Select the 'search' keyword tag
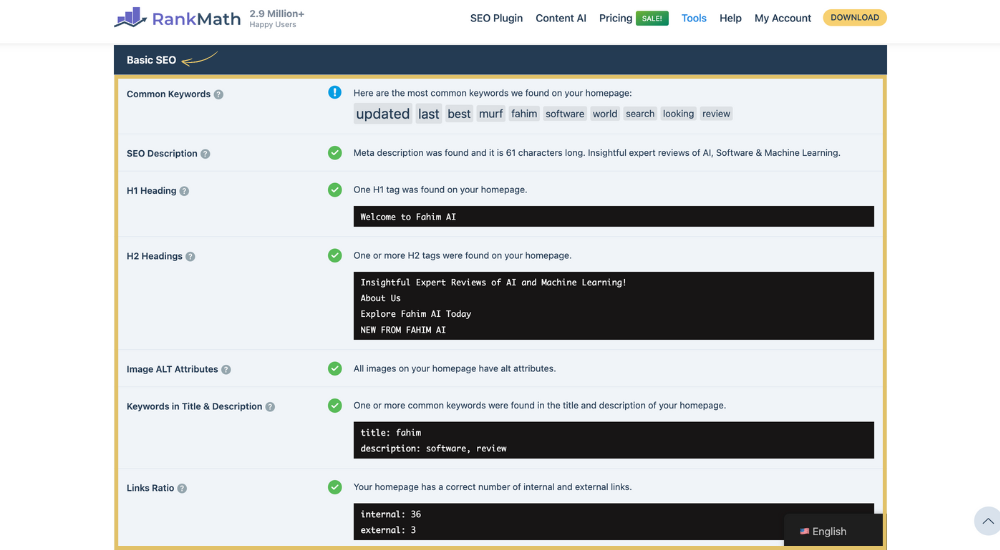The width and height of the screenshot is (1000, 550). pyautogui.click(x=640, y=114)
